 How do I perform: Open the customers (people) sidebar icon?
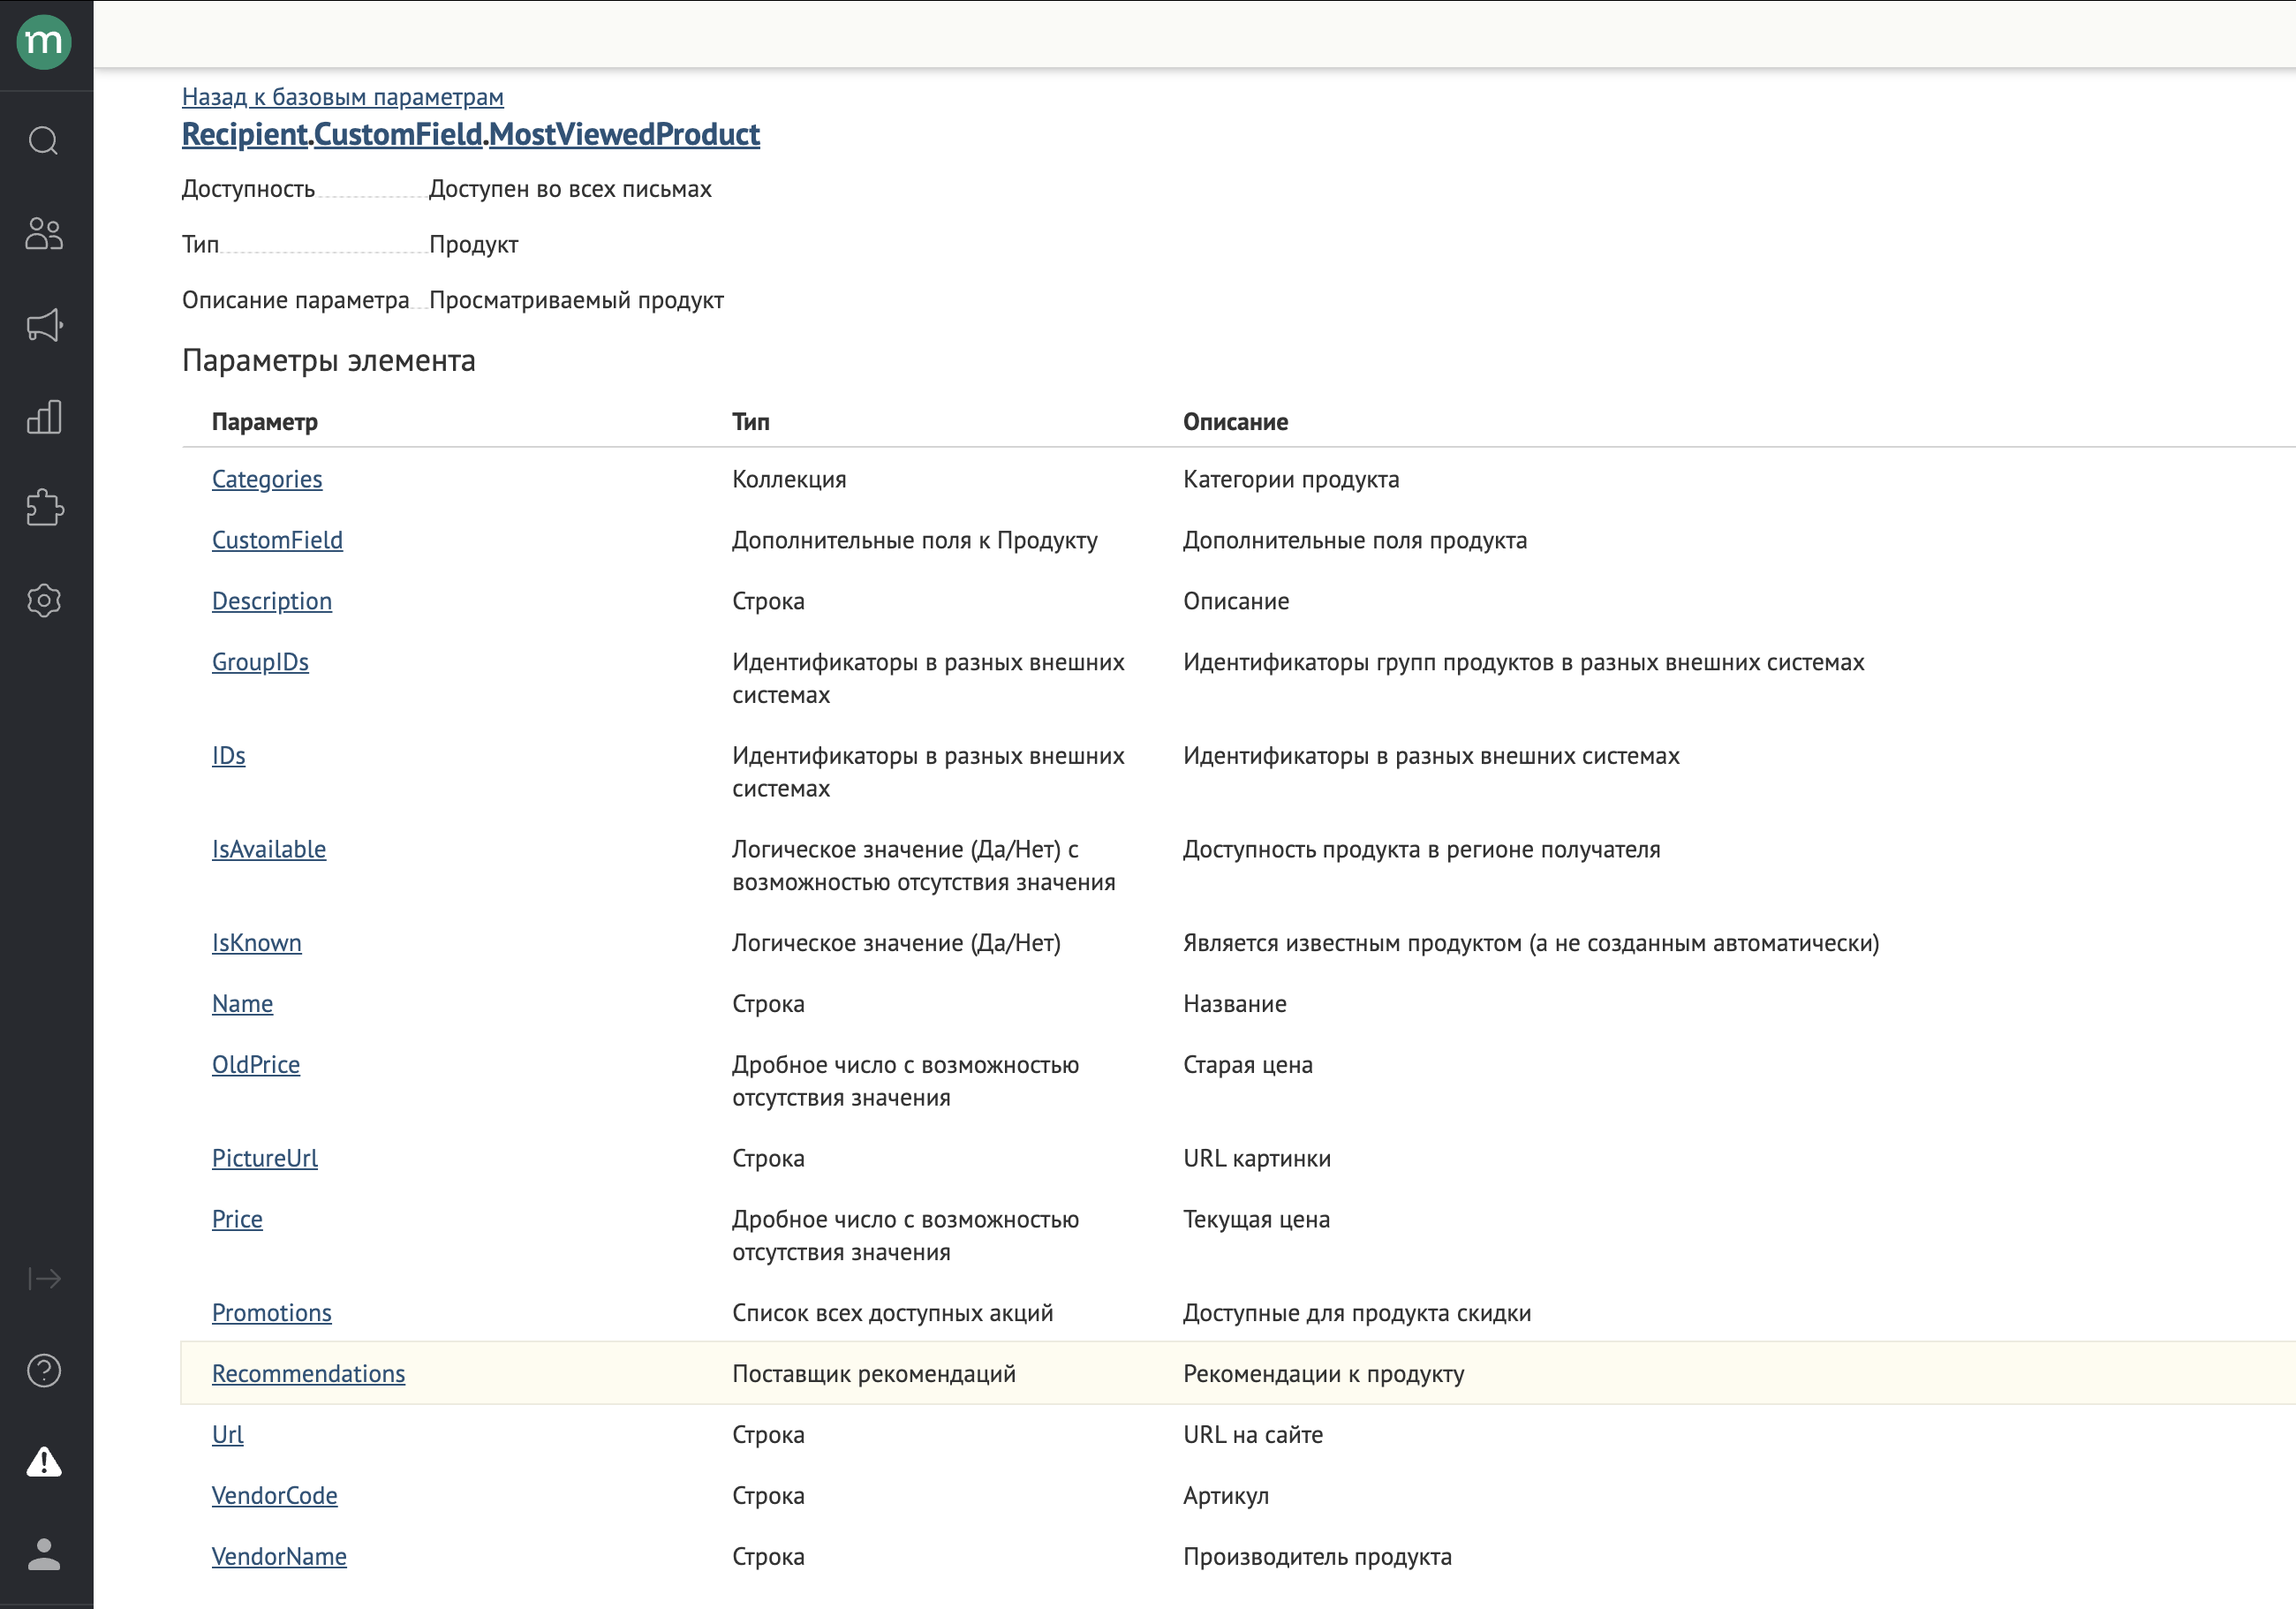44,233
